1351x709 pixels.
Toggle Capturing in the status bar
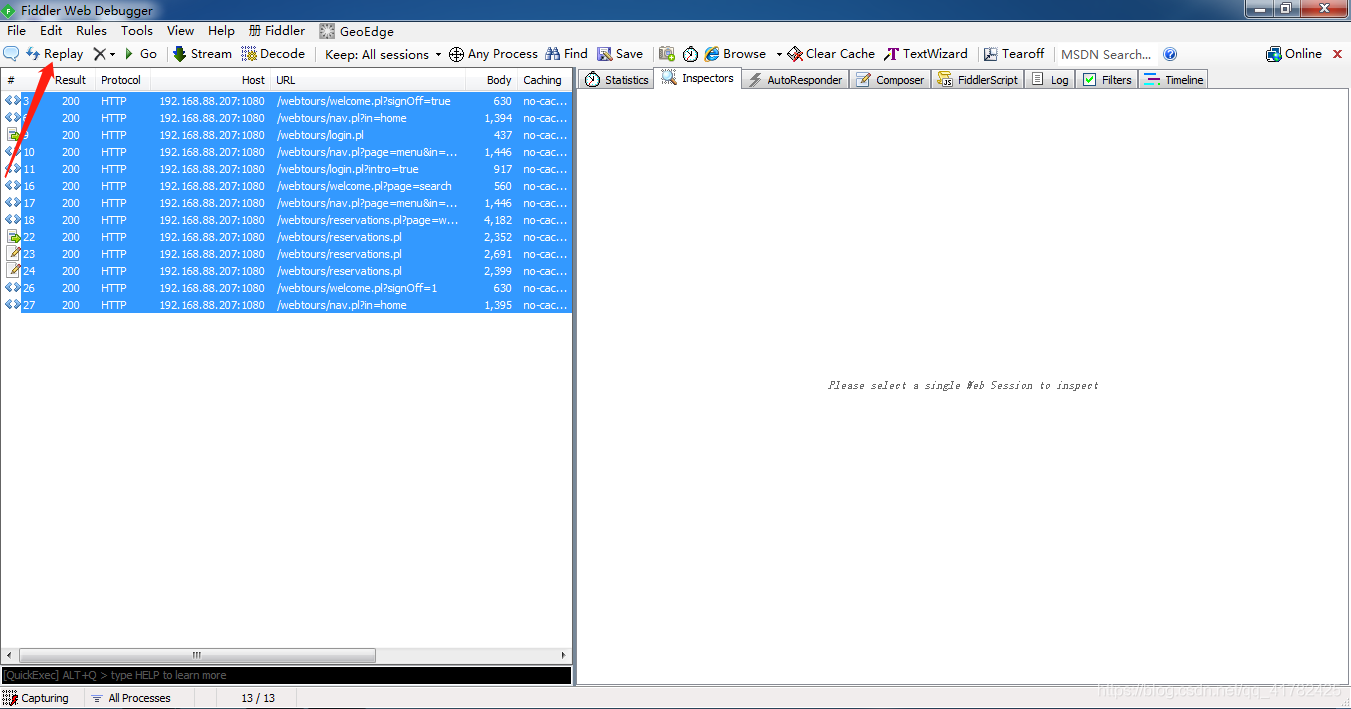[x=36, y=698]
